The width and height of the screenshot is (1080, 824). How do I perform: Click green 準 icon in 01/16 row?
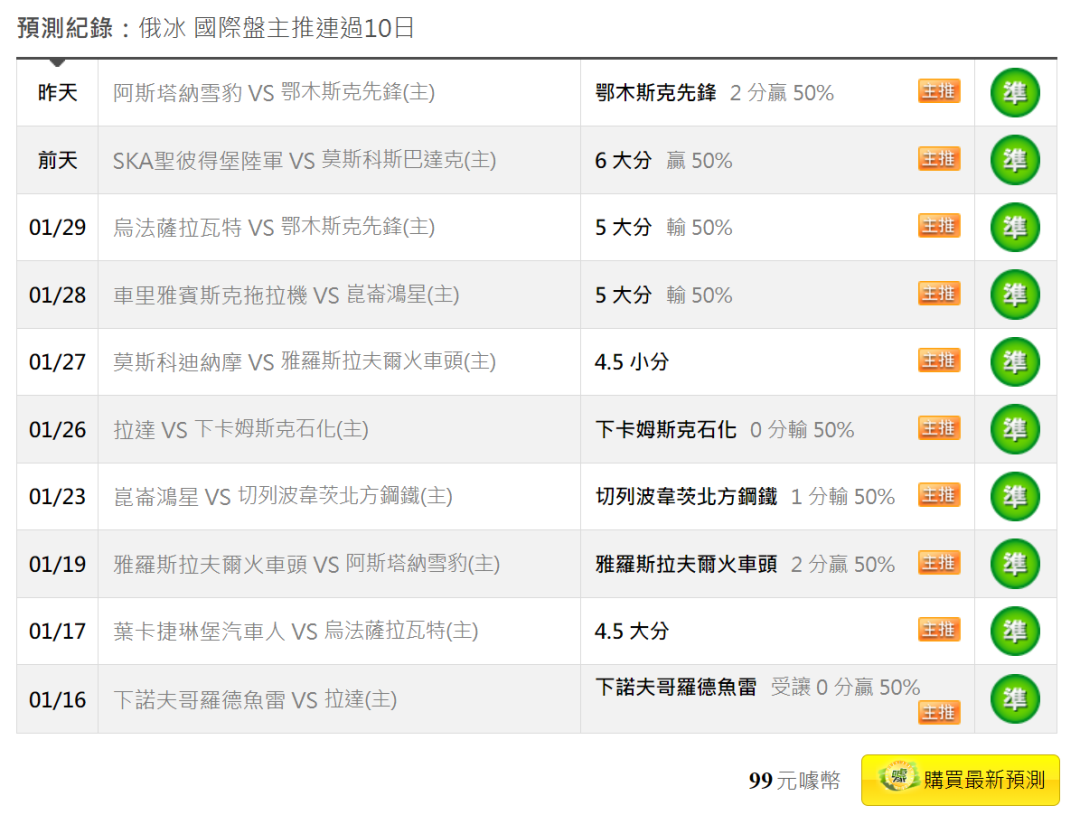[x=1015, y=699]
